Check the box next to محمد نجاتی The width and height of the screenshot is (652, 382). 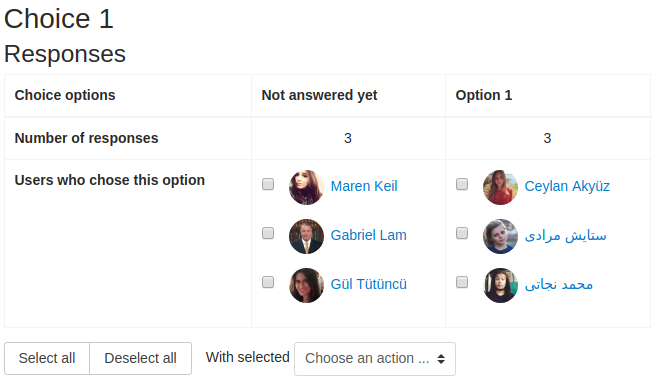(x=462, y=282)
